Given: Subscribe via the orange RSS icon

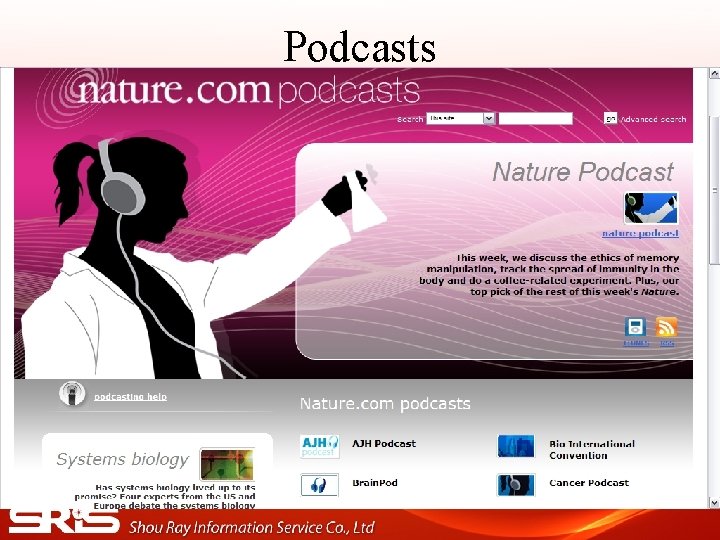Looking at the screenshot, I should [666, 326].
